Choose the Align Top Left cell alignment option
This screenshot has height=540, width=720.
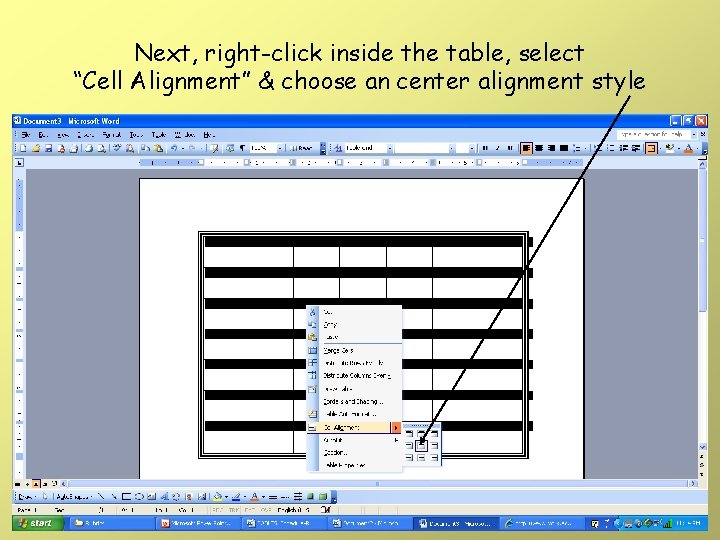(409, 433)
